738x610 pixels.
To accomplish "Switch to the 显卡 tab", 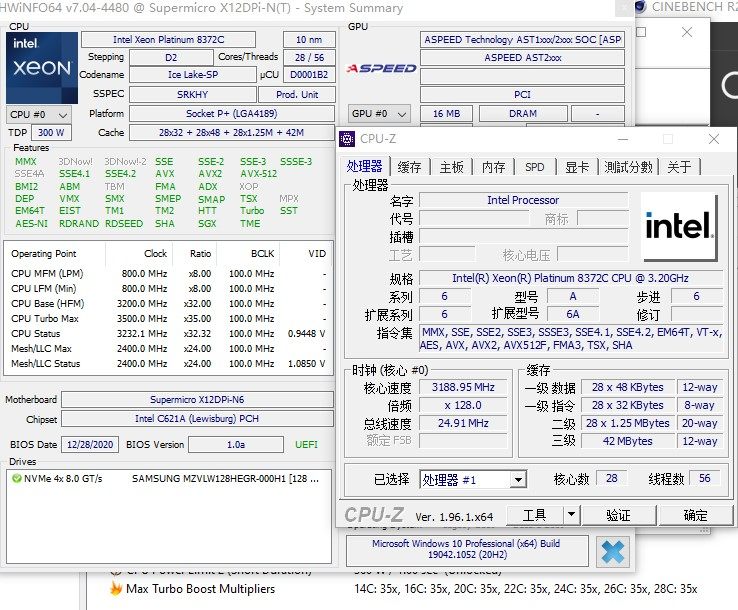I will tap(577, 167).
